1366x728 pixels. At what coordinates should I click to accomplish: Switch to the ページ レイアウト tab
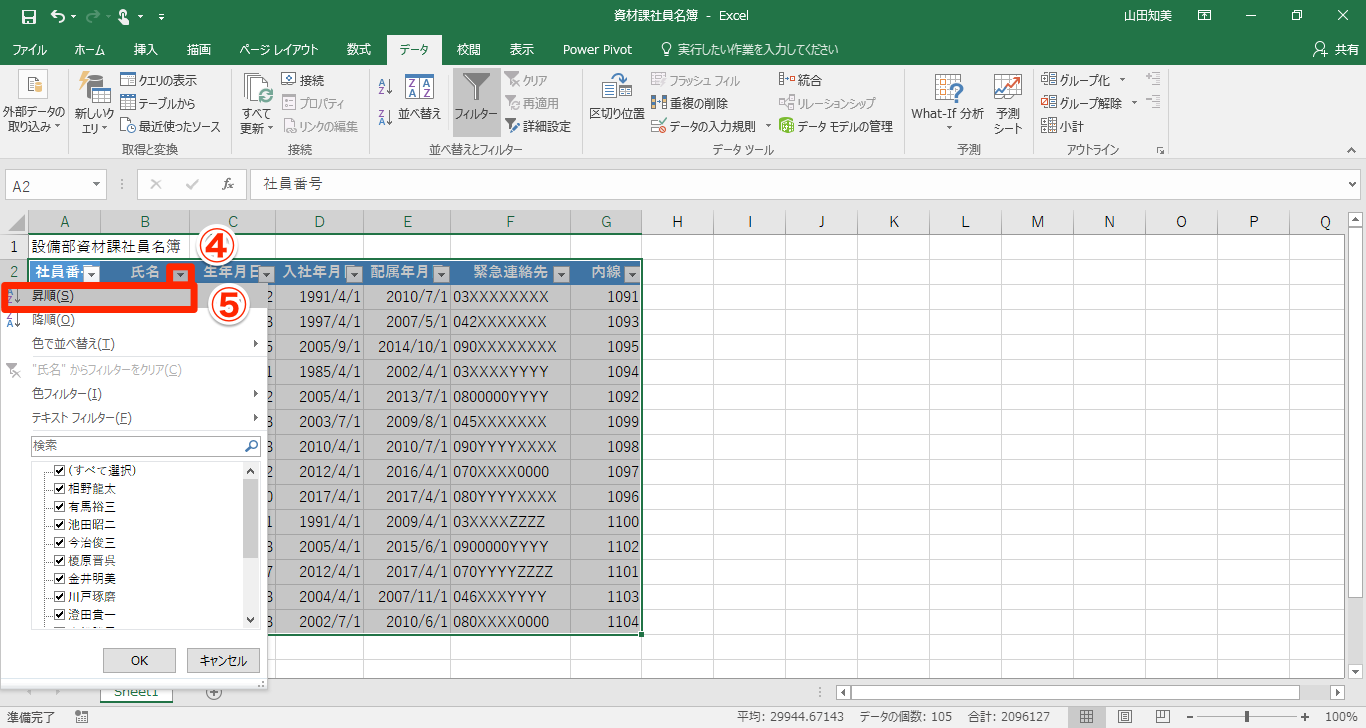coord(279,49)
